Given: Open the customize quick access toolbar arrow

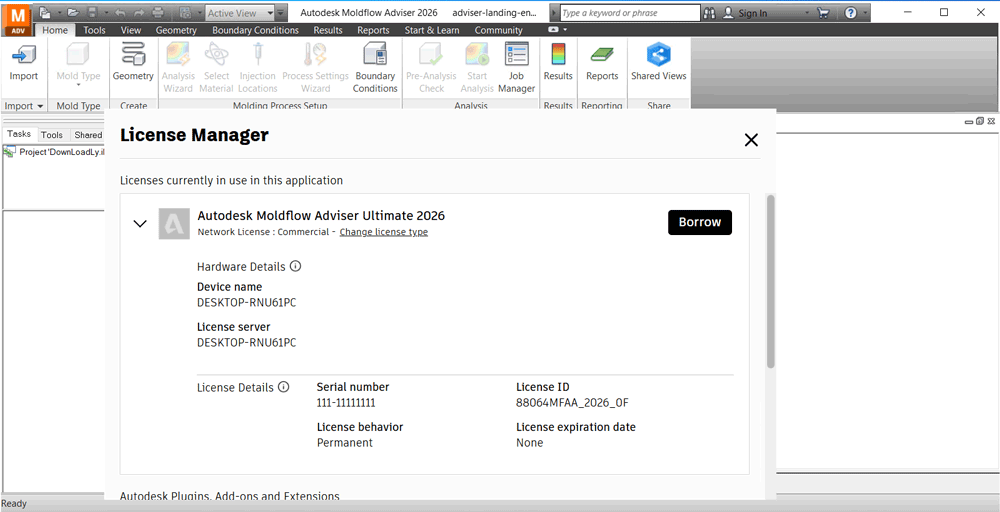Looking at the screenshot, I should tap(281, 13).
